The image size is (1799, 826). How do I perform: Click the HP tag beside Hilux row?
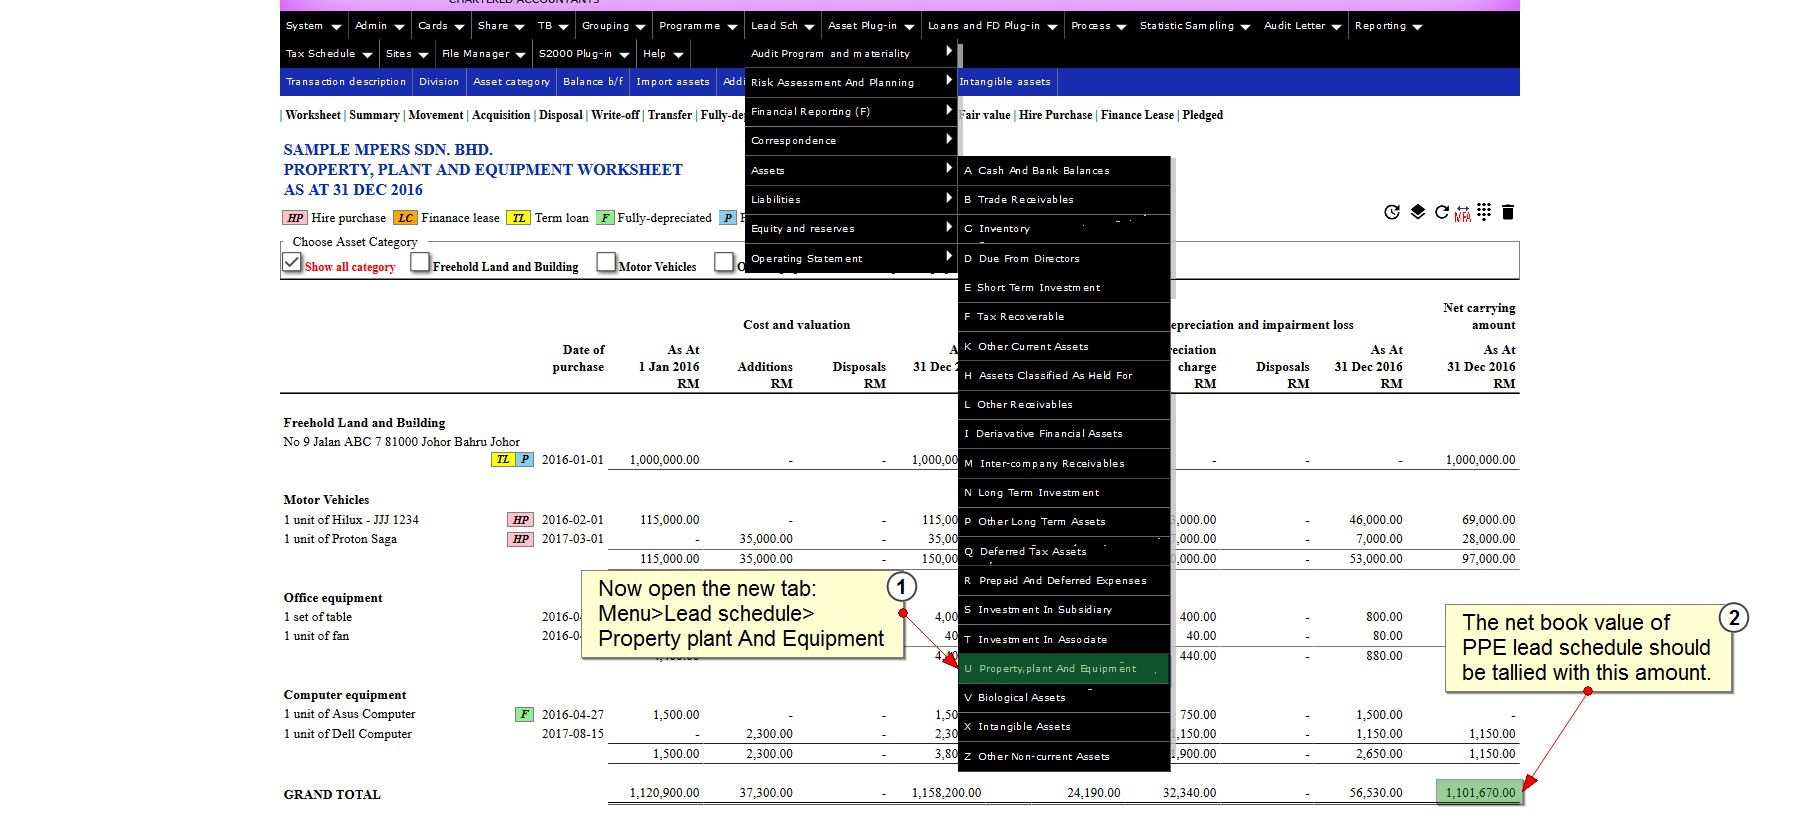tap(520, 520)
